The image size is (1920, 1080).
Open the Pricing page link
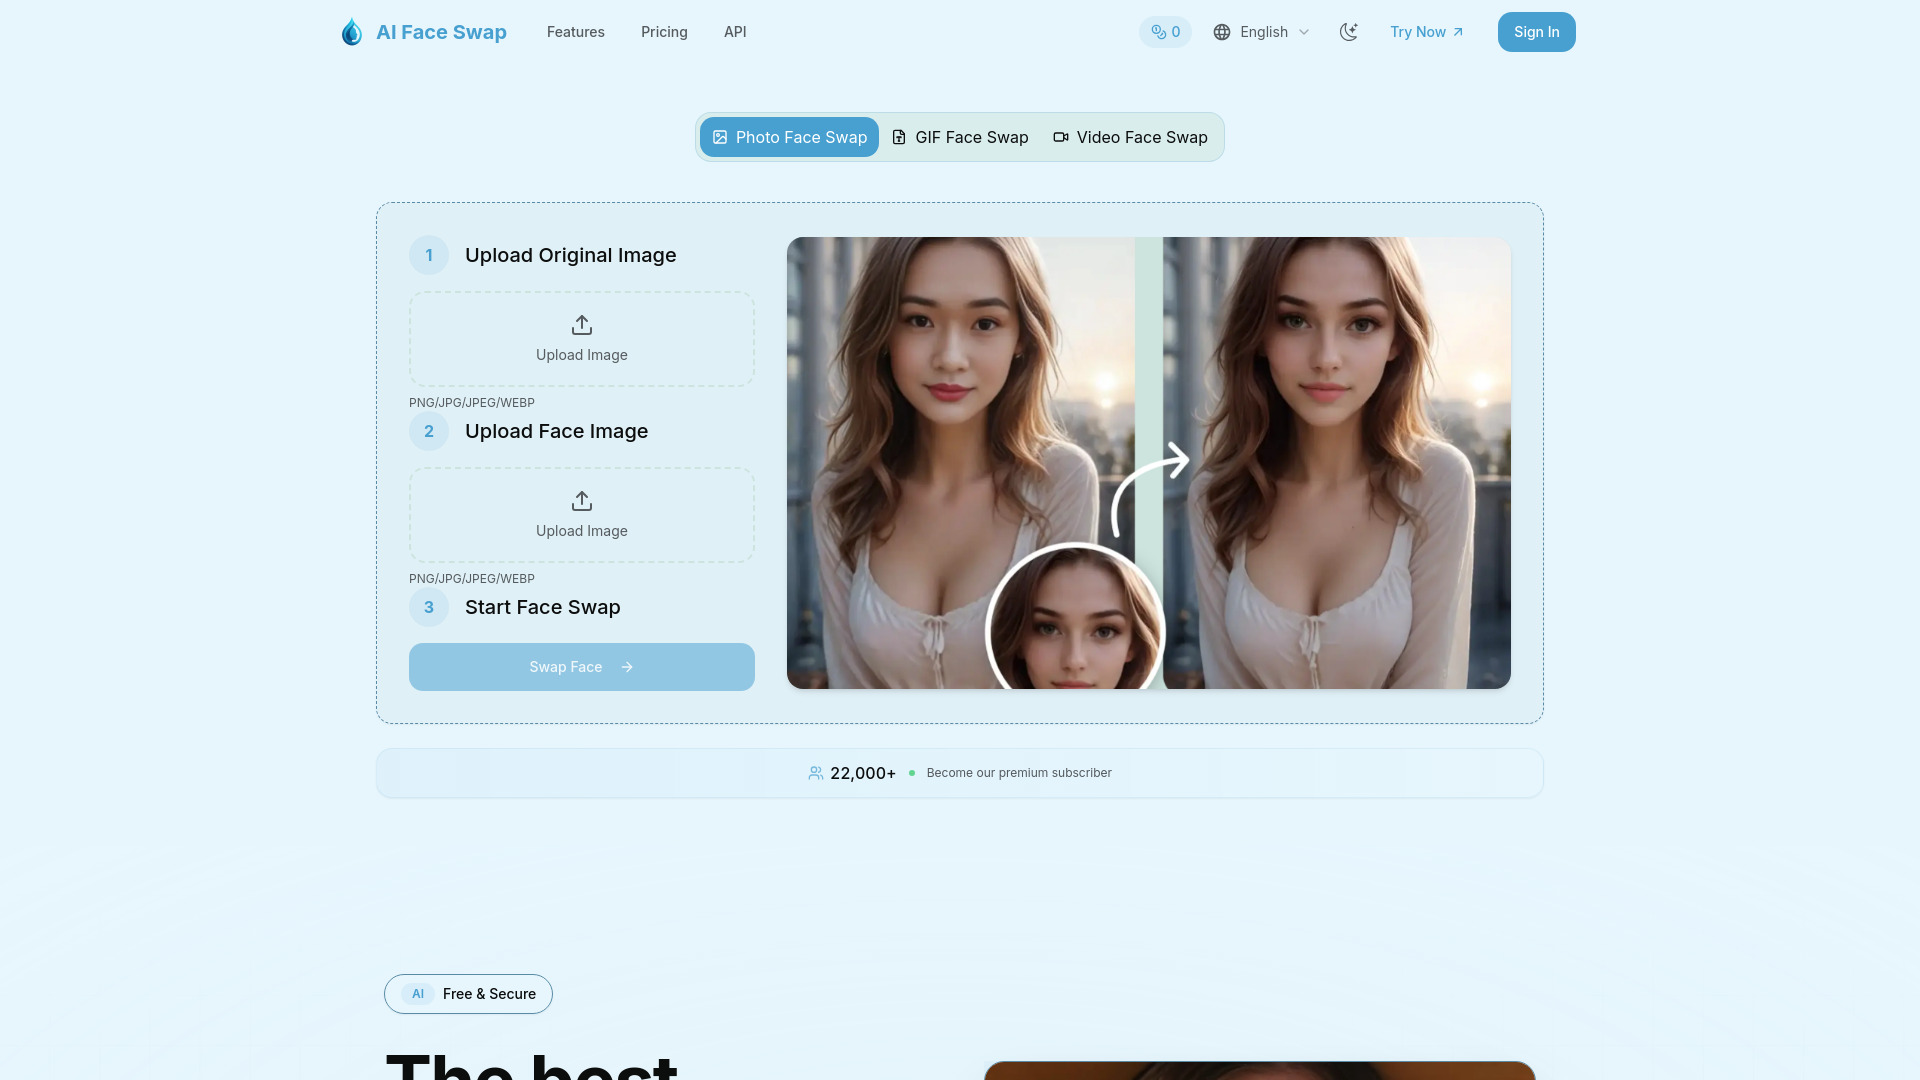click(664, 32)
